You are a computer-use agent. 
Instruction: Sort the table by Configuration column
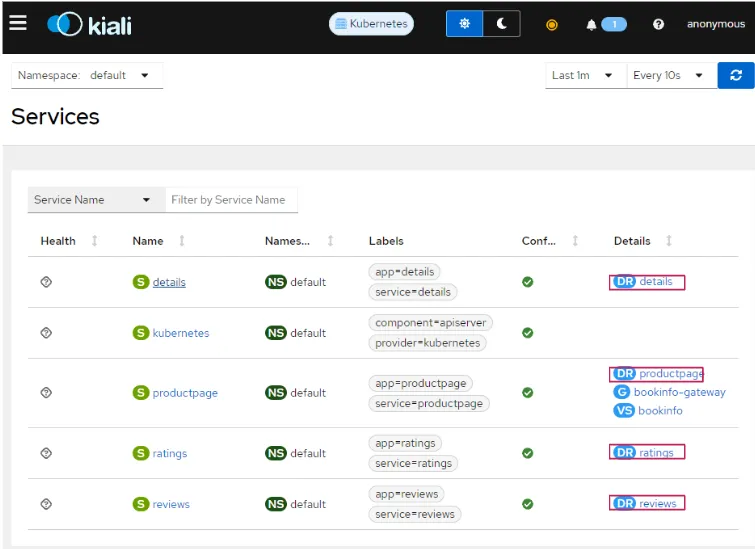(575, 241)
